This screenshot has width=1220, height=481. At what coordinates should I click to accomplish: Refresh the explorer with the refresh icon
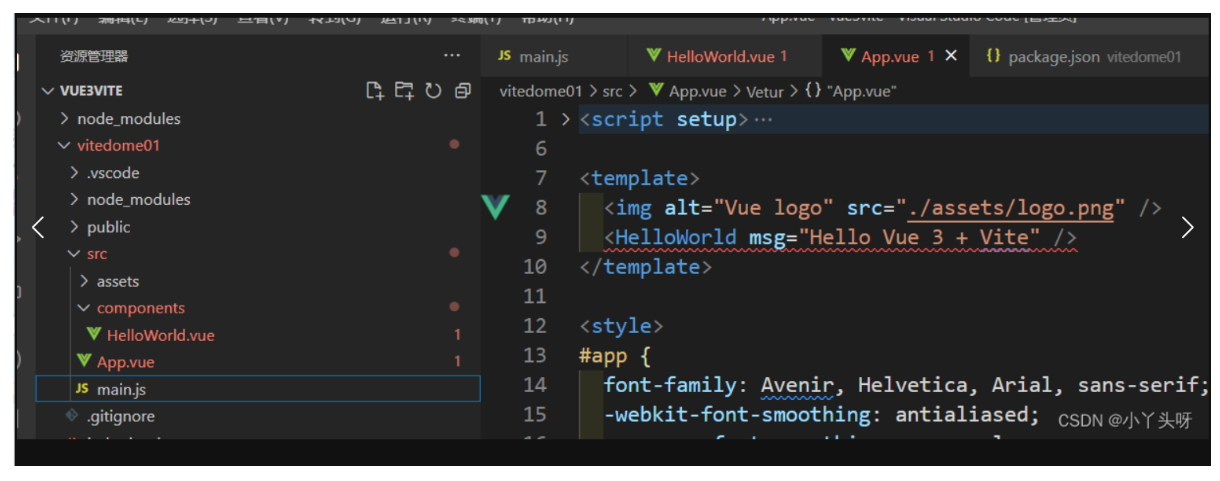pyautogui.click(x=433, y=91)
